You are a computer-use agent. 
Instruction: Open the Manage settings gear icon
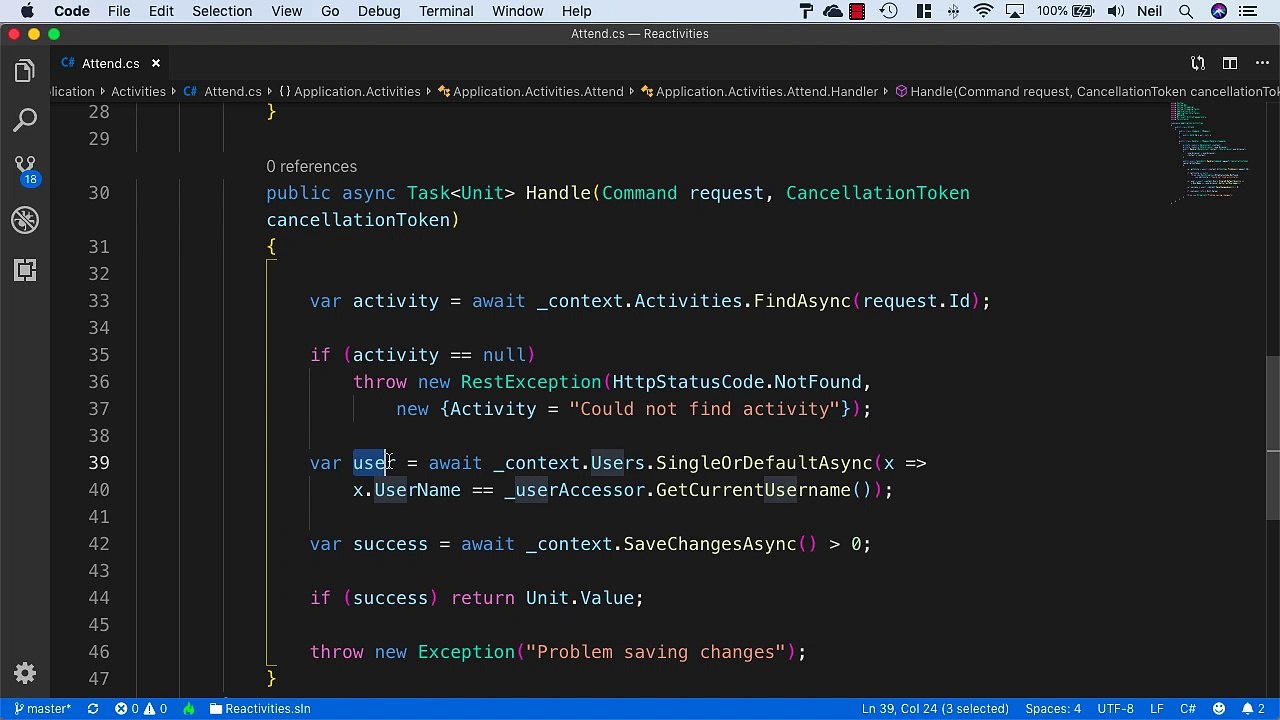(x=25, y=673)
